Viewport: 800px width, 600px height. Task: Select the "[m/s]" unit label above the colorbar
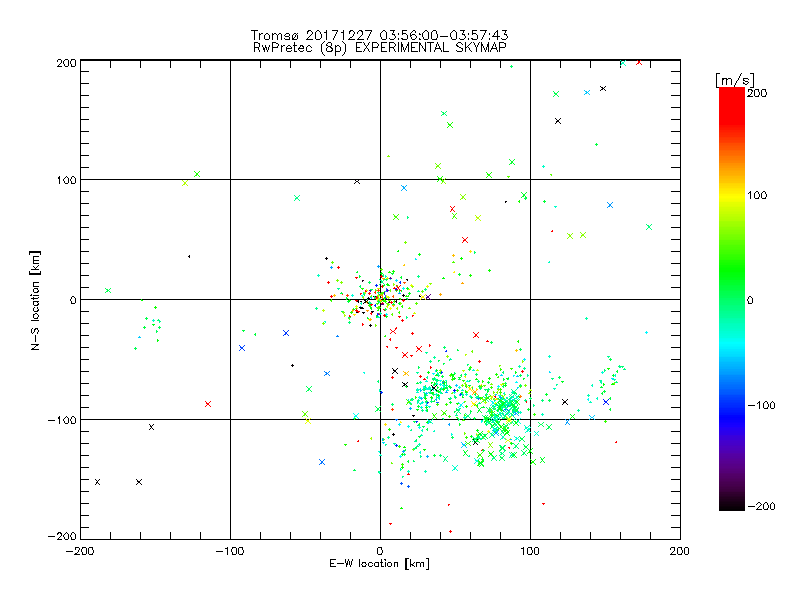(735, 80)
